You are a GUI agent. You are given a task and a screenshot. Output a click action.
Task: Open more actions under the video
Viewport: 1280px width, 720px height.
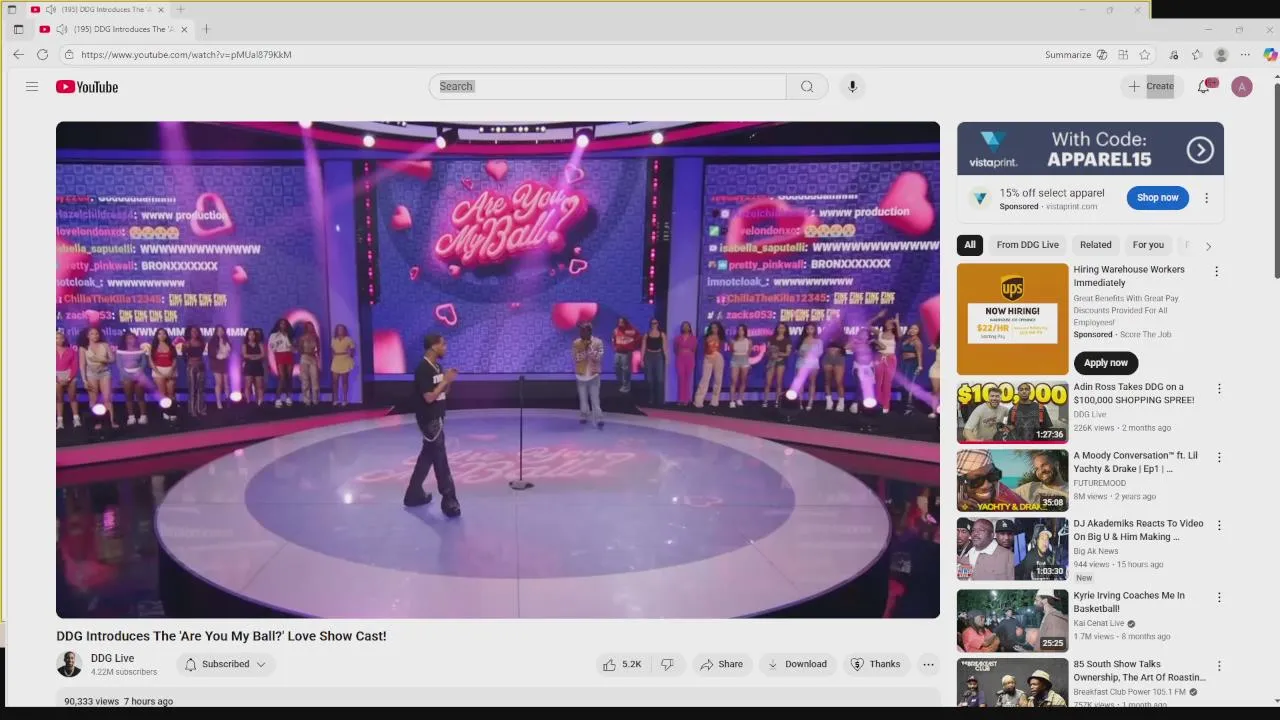(928, 664)
